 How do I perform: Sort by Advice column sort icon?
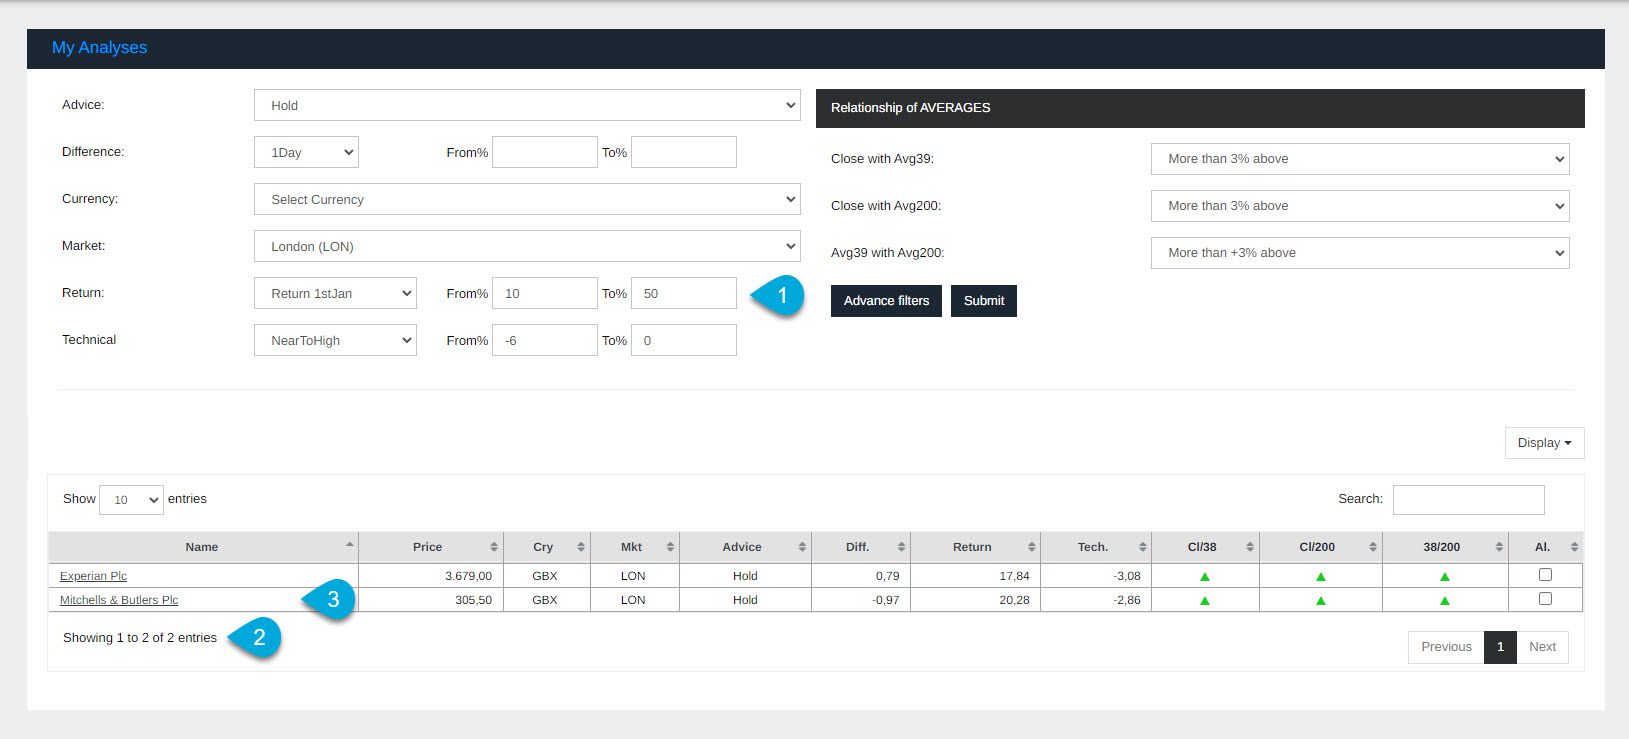pyautogui.click(x=802, y=547)
